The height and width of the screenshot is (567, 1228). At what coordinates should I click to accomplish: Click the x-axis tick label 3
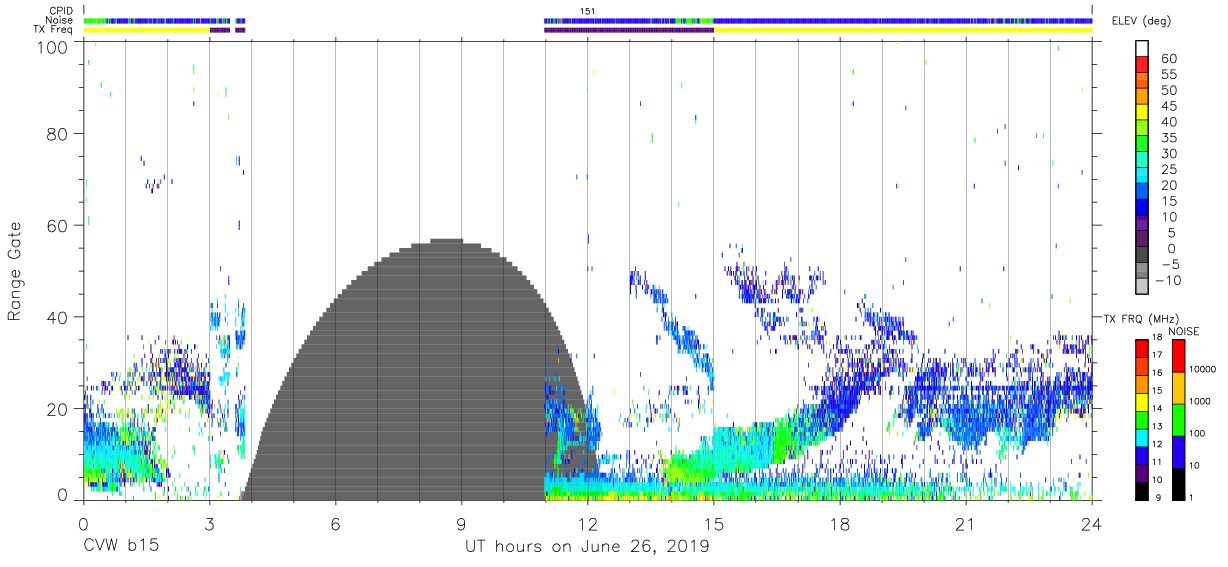[x=209, y=524]
